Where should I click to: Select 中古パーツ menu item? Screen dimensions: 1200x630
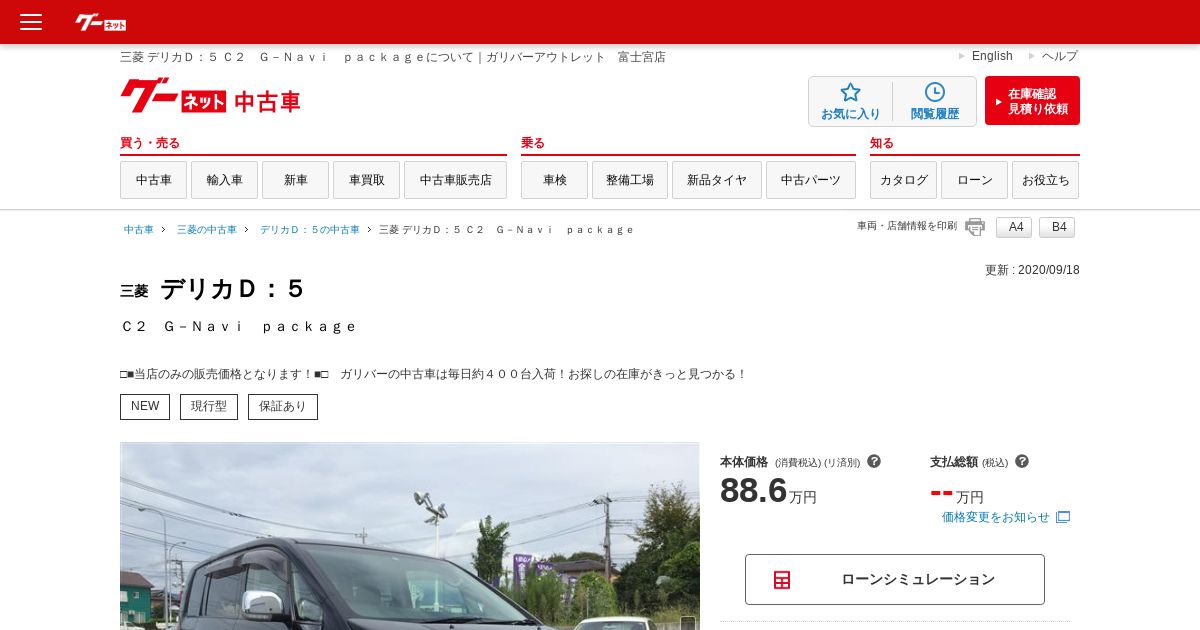811,180
